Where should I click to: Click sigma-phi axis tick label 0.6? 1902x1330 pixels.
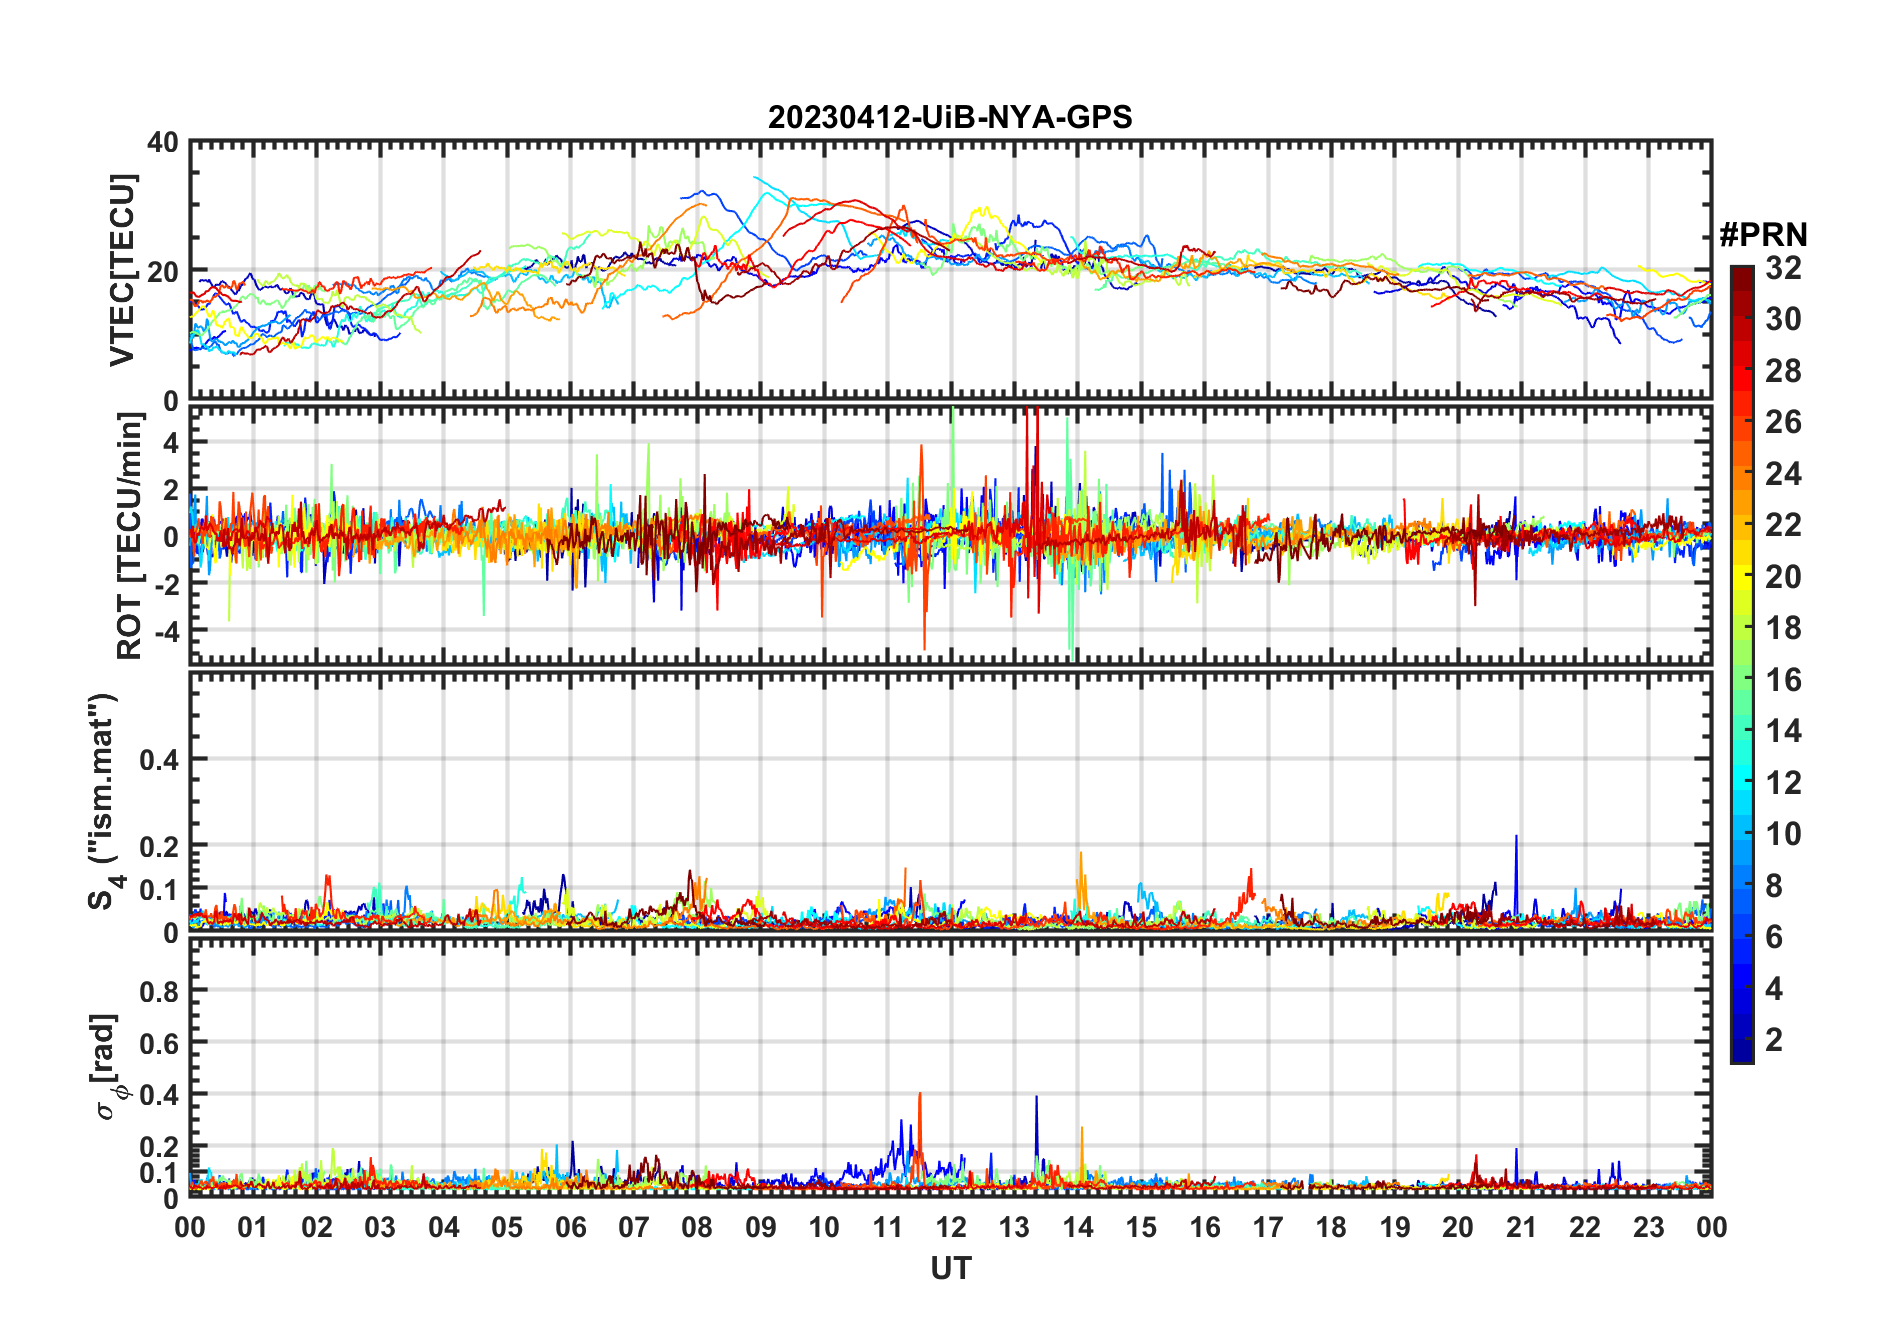[159, 1044]
